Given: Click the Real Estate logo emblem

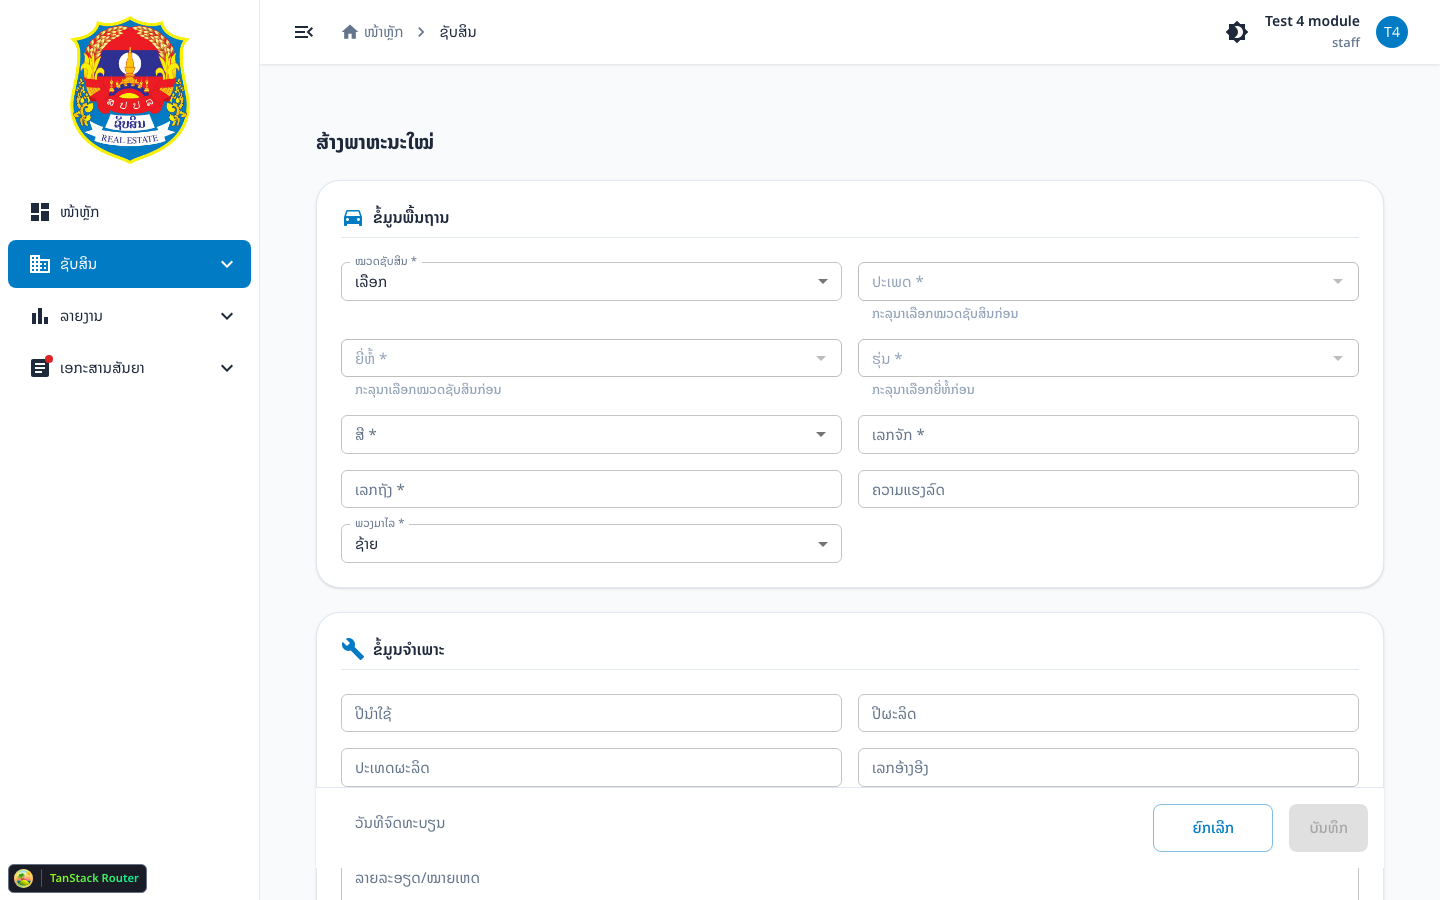Looking at the screenshot, I should (130, 90).
